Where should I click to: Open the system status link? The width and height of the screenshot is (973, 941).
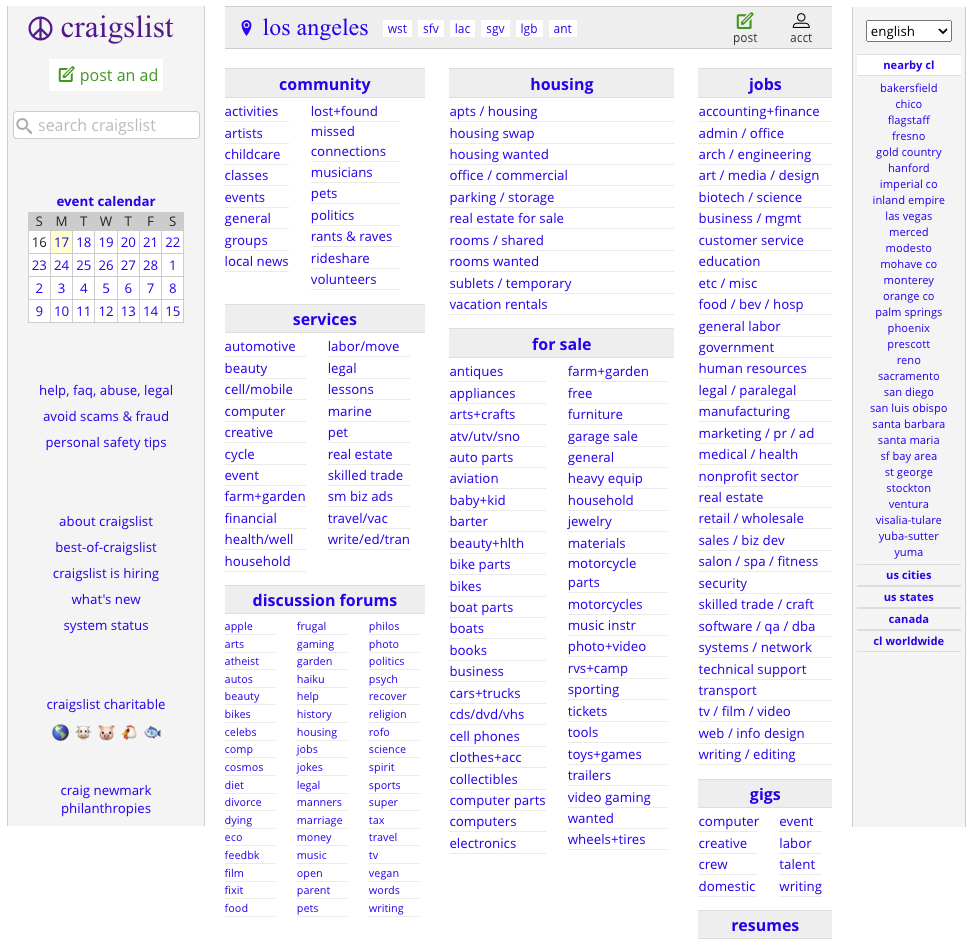(105, 625)
